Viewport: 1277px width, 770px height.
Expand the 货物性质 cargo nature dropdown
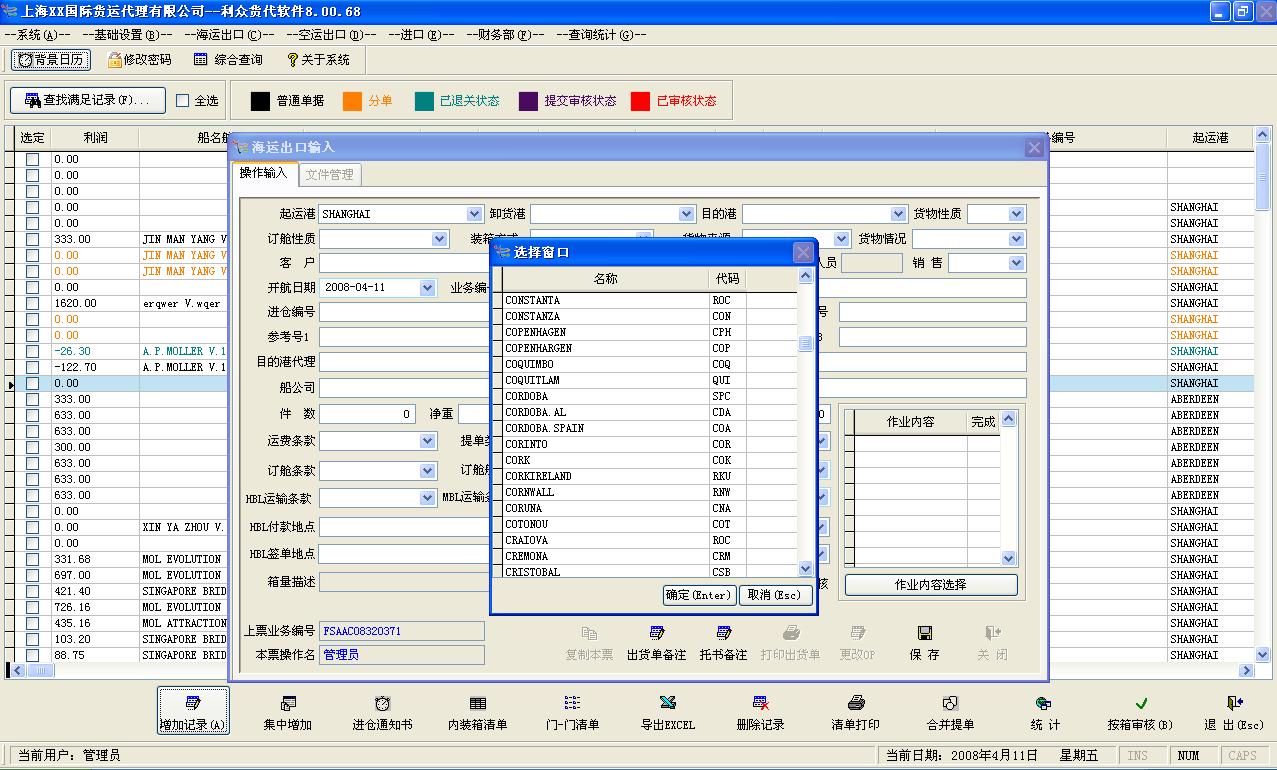[1017, 214]
